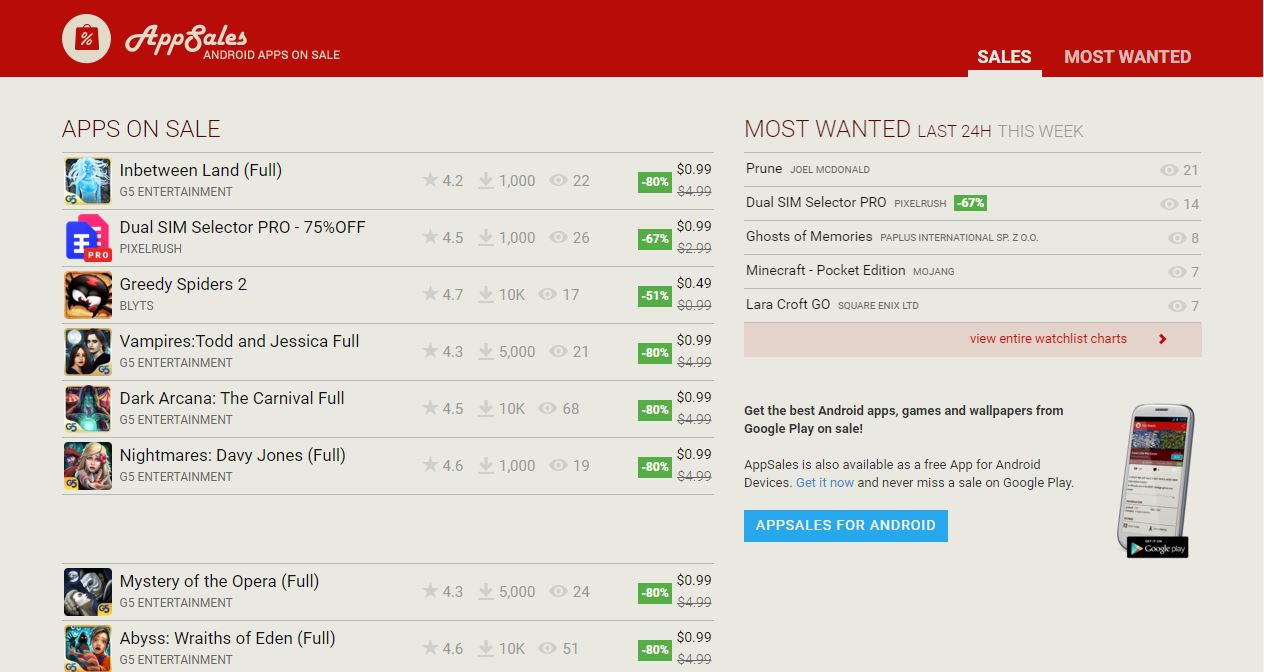The image size is (1264, 672).
Task: Open Nightmares: Davy Jones app icon
Action: (88, 466)
